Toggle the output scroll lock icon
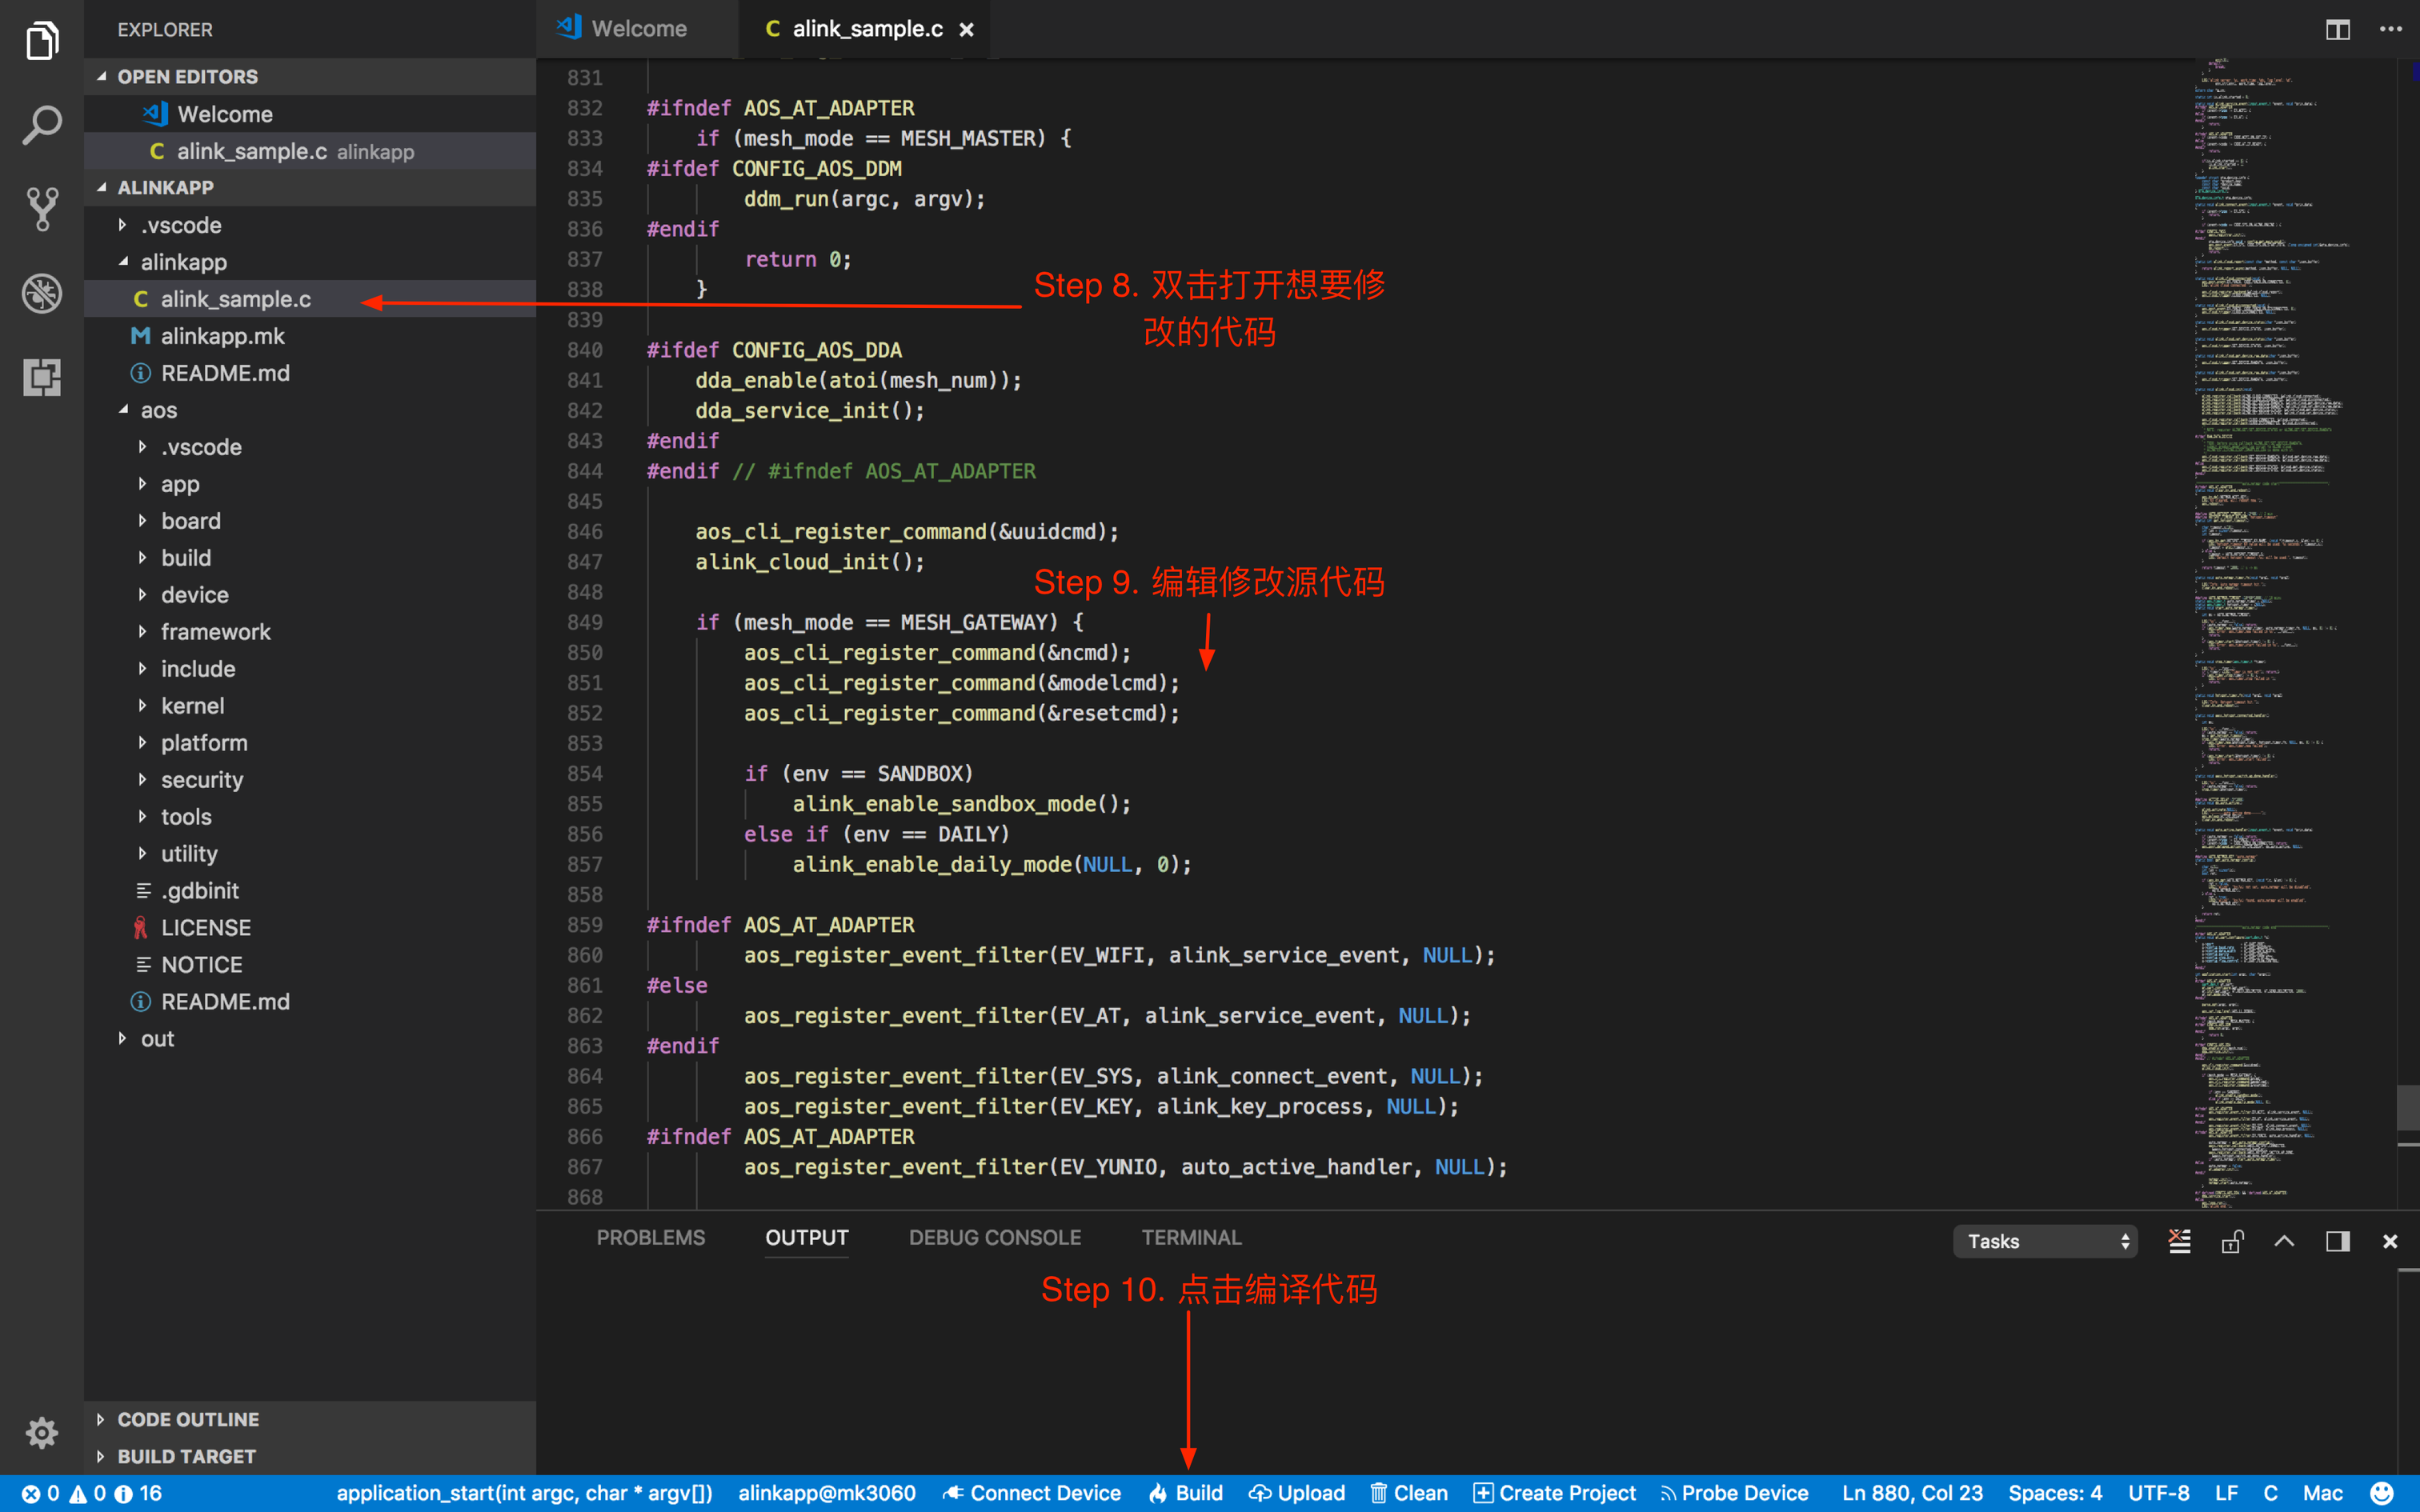 2232,1241
